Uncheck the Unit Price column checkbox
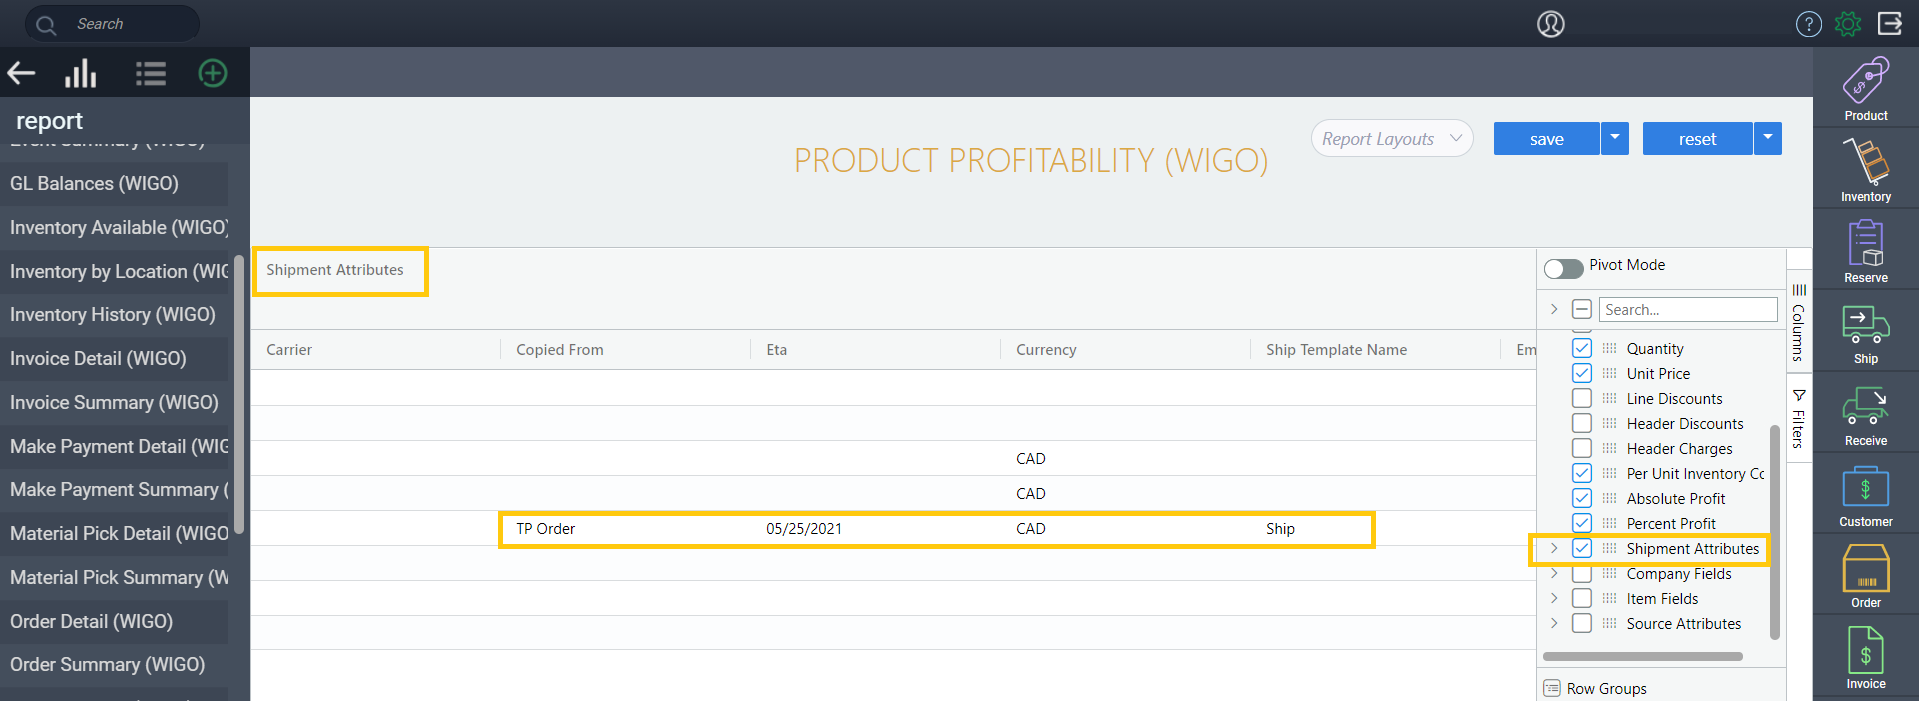The image size is (1919, 701). tap(1582, 373)
